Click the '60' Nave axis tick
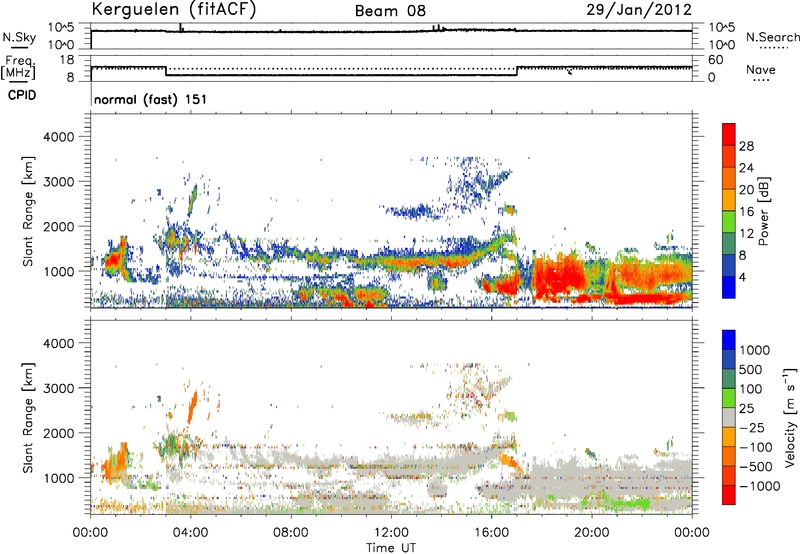The height and width of the screenshot is (554, 800). [x=716, y=60]
